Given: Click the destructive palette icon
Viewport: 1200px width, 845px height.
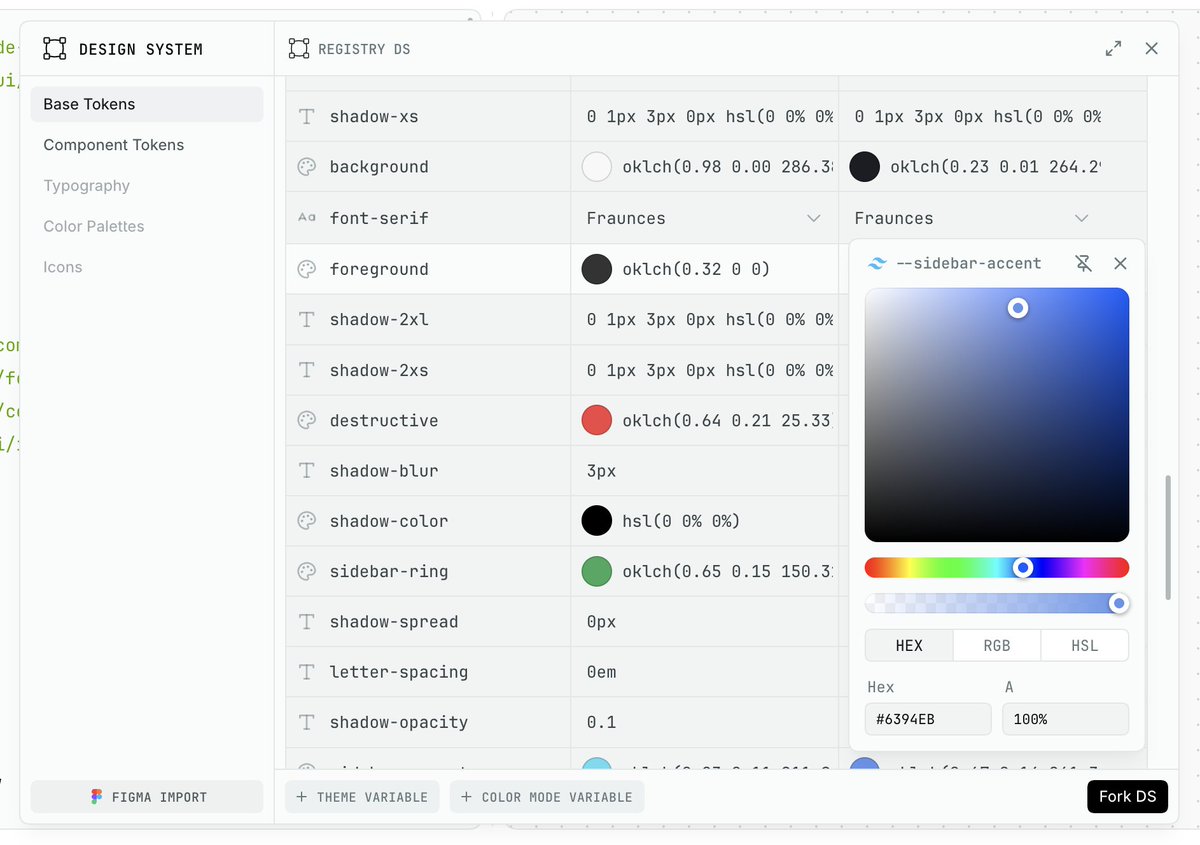Looking at the screenshot, I should pos(307,420).
